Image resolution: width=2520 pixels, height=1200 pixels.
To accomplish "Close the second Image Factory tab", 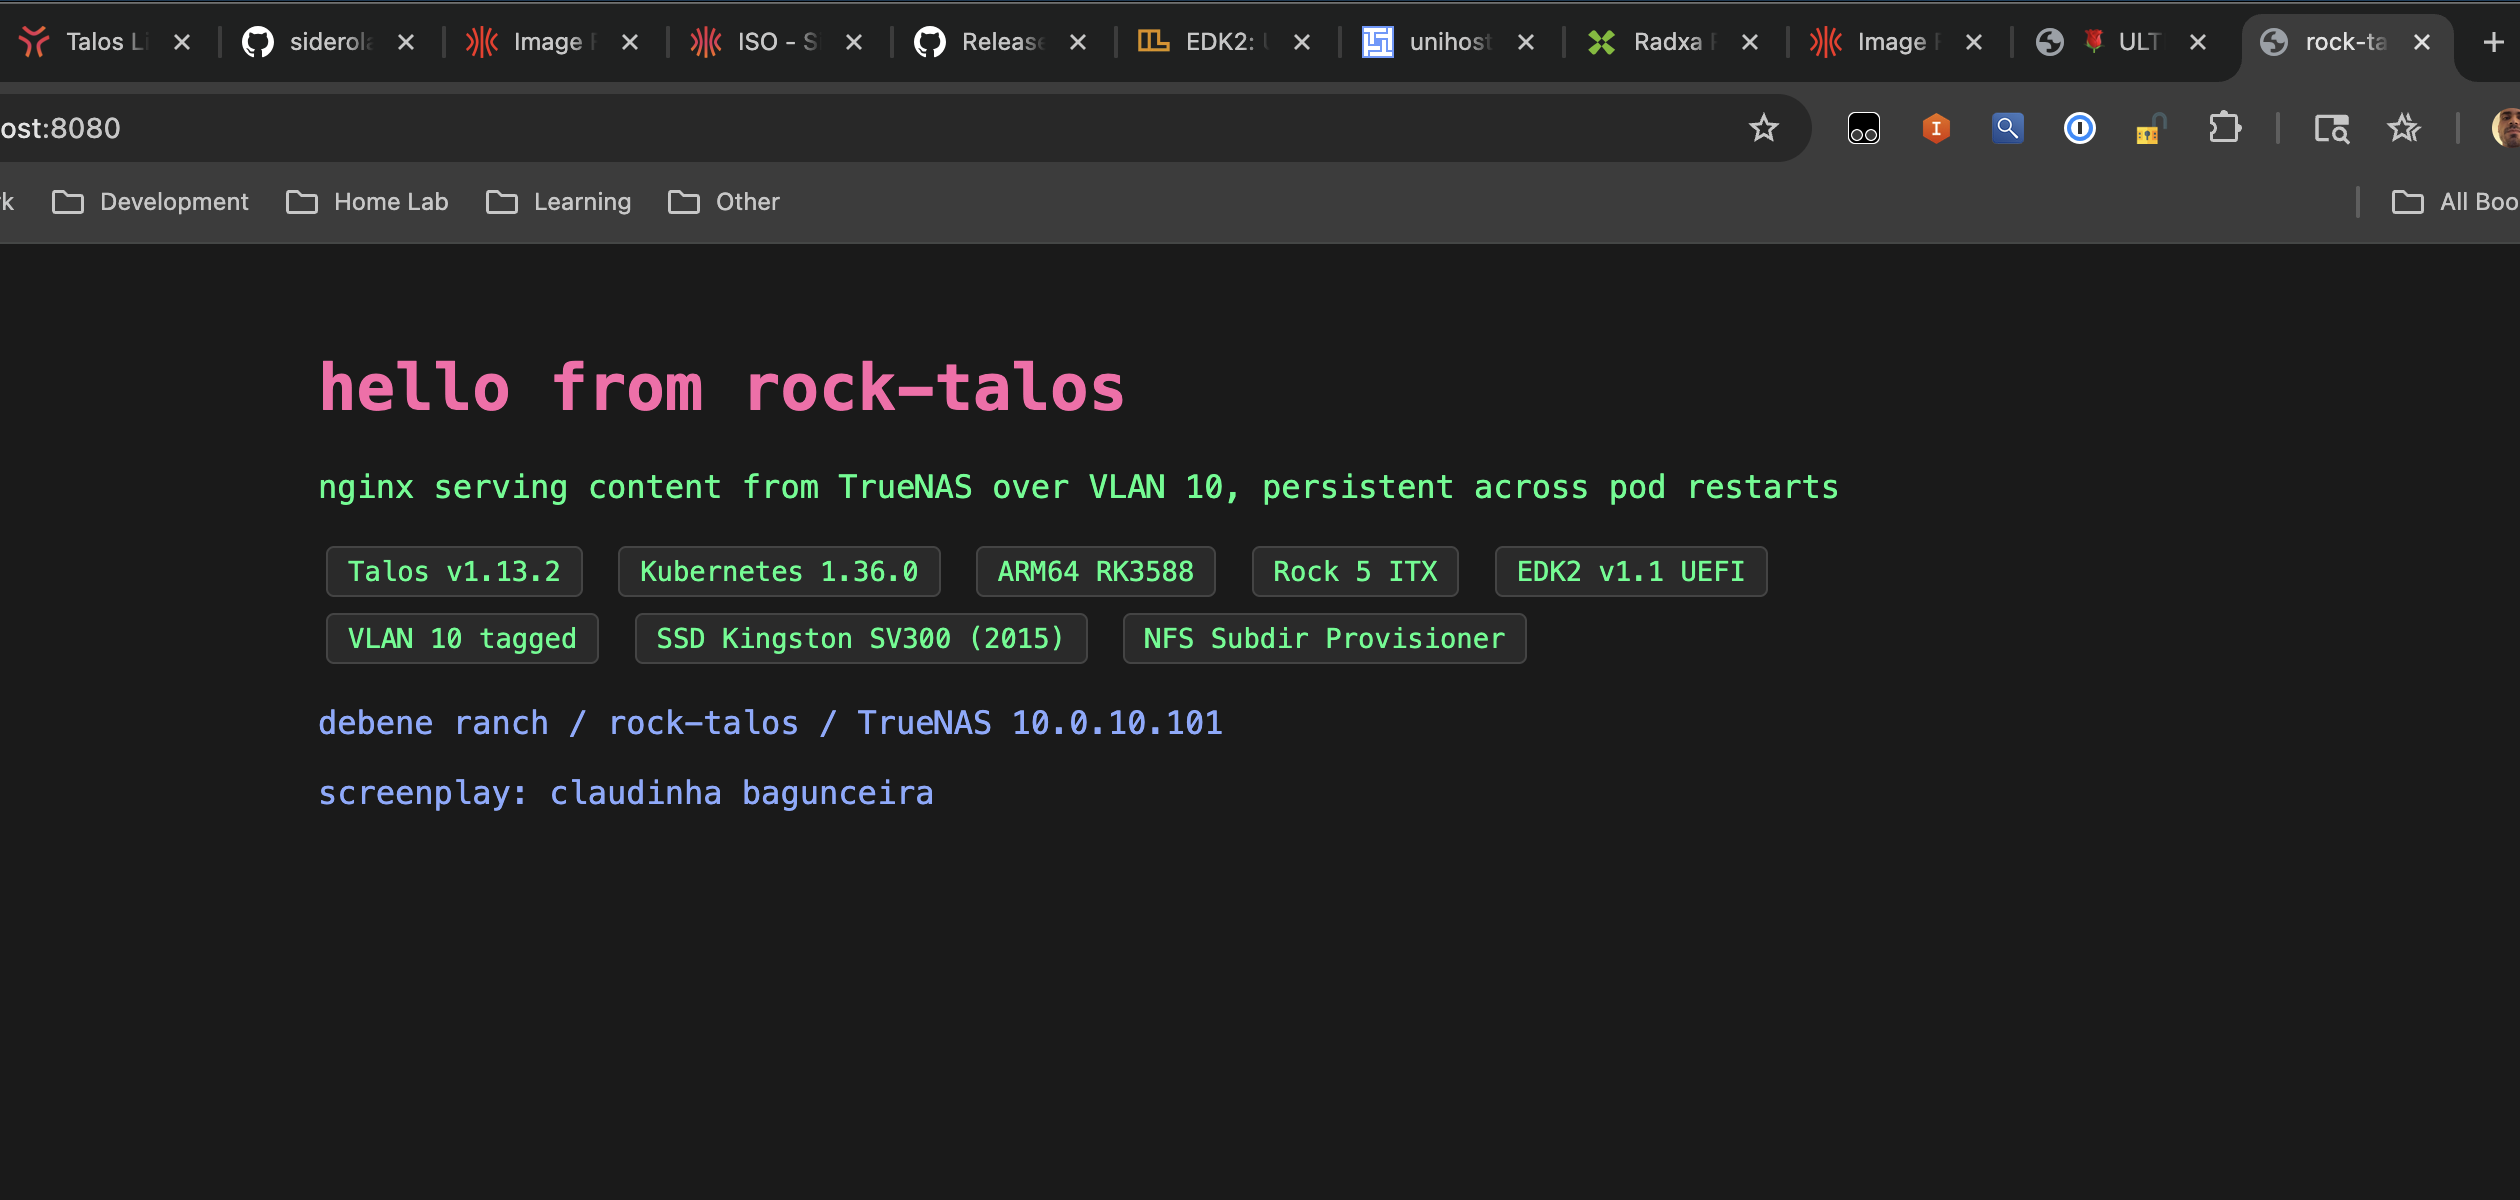I will click(1974, 42).
